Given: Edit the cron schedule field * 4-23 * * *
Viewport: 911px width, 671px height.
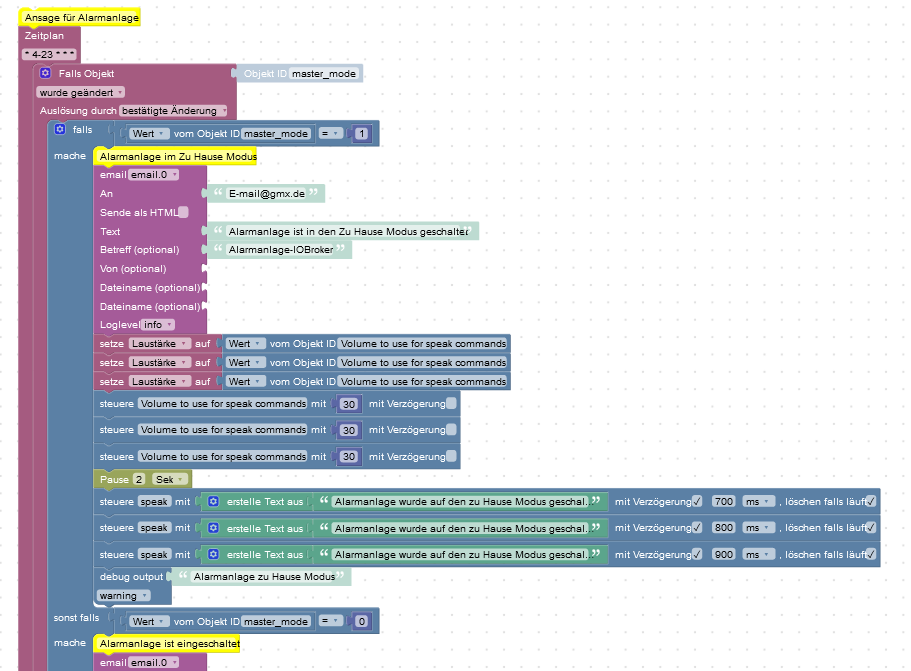Looking at the screenshot, I should (49, 54).
